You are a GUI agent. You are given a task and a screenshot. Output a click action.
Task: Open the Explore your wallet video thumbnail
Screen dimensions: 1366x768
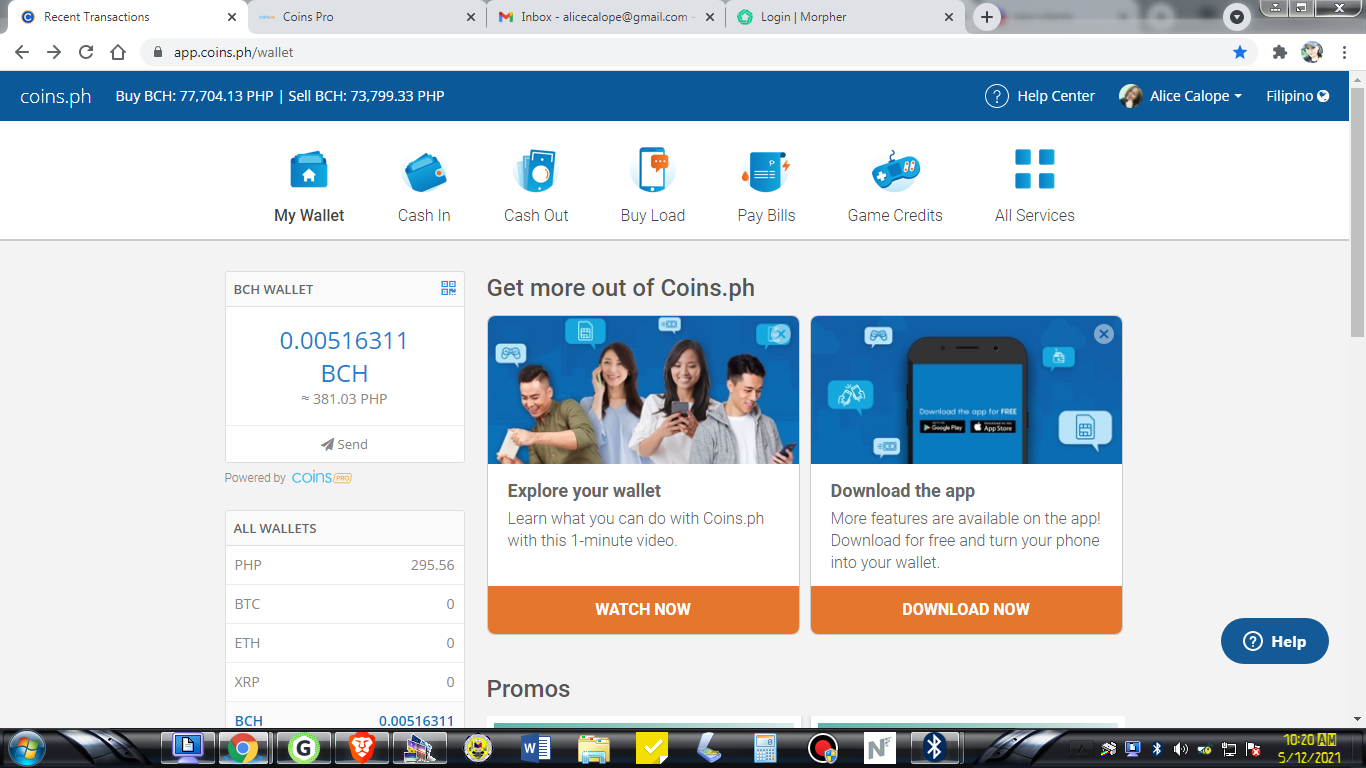coord(643,390)
